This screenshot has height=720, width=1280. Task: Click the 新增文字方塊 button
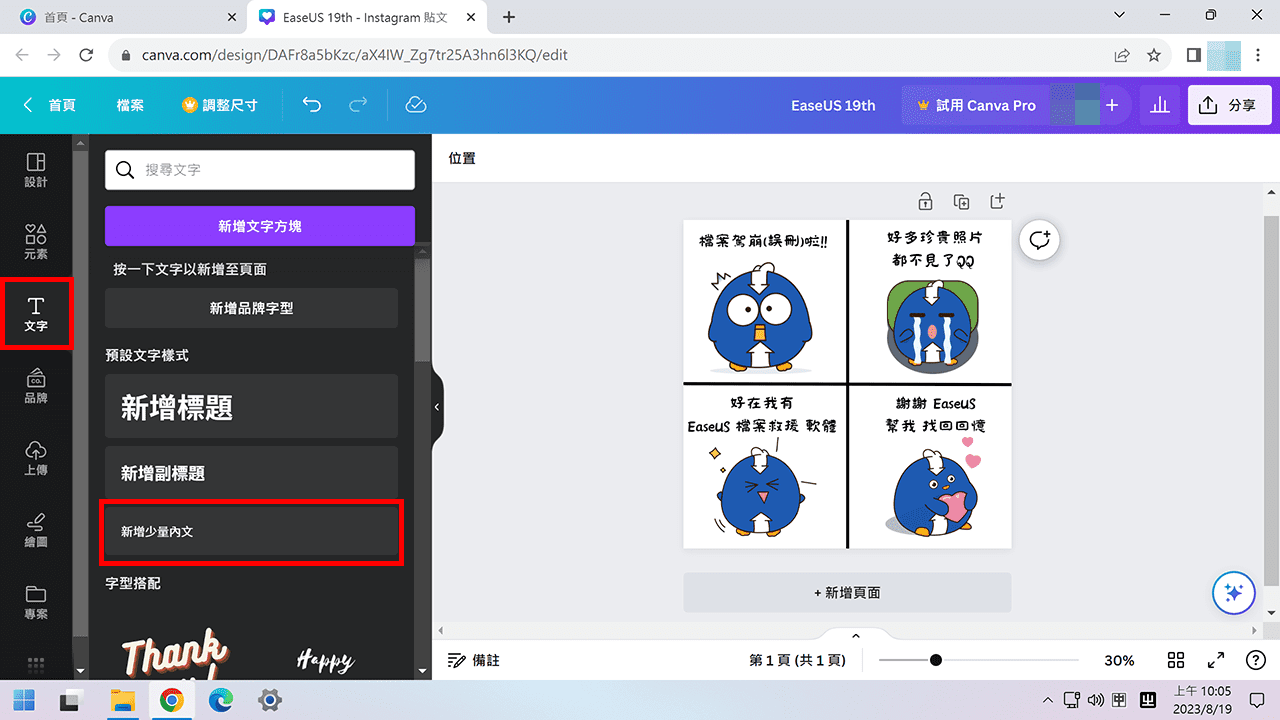pyautogui.click(x=259, y=226)
